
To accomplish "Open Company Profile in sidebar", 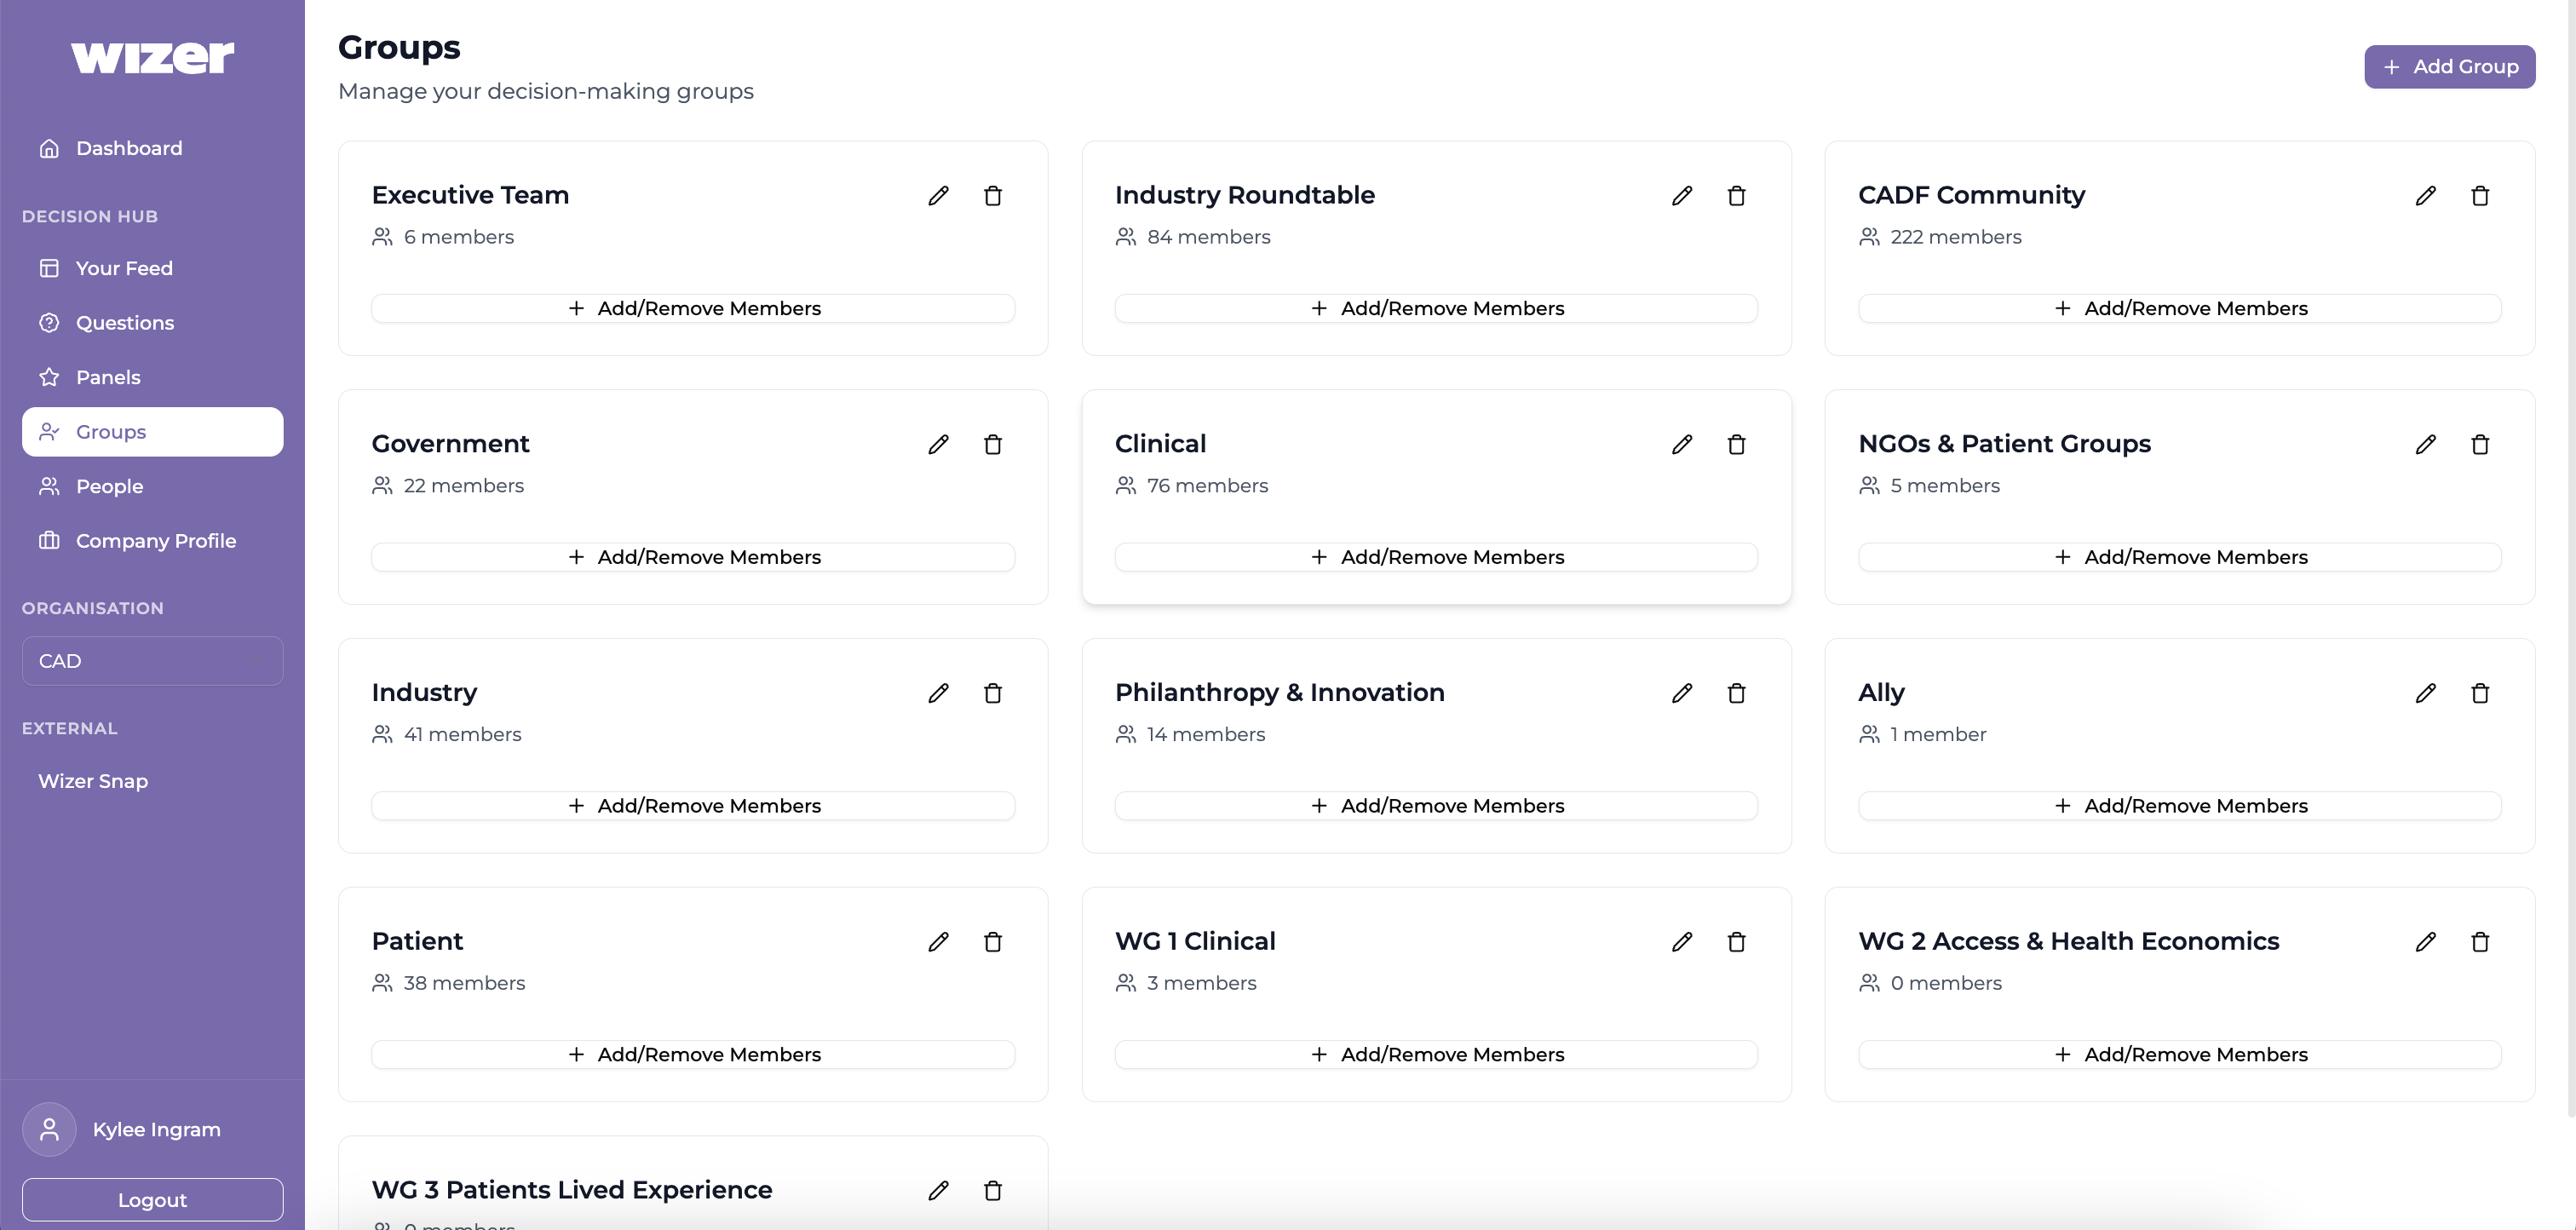I will (155, 541).
